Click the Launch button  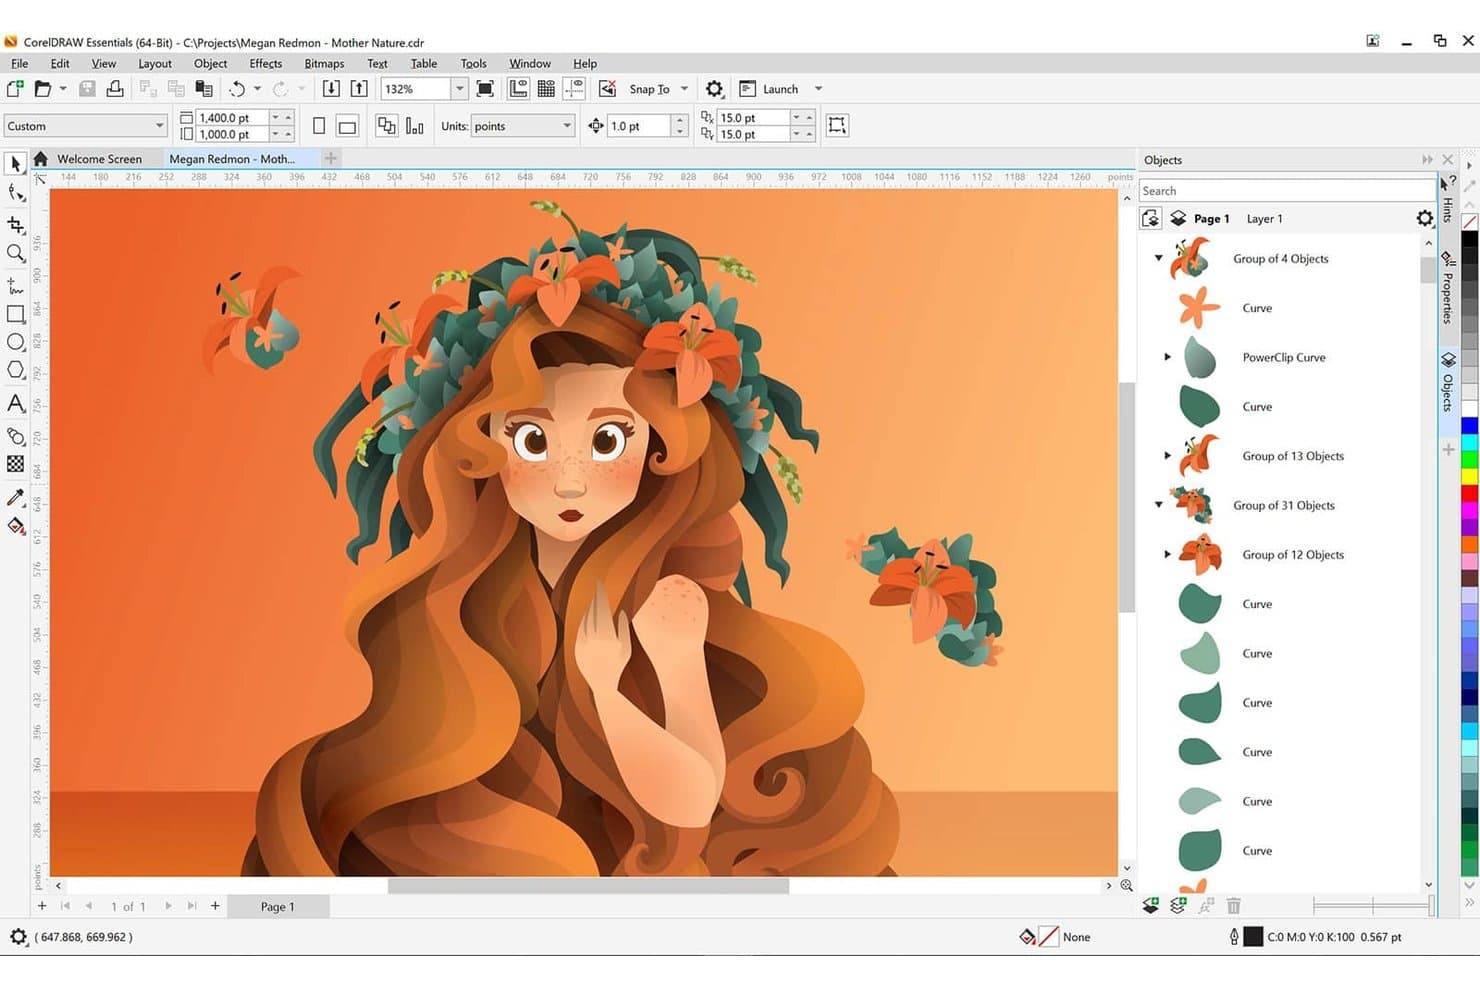[769, 89]
